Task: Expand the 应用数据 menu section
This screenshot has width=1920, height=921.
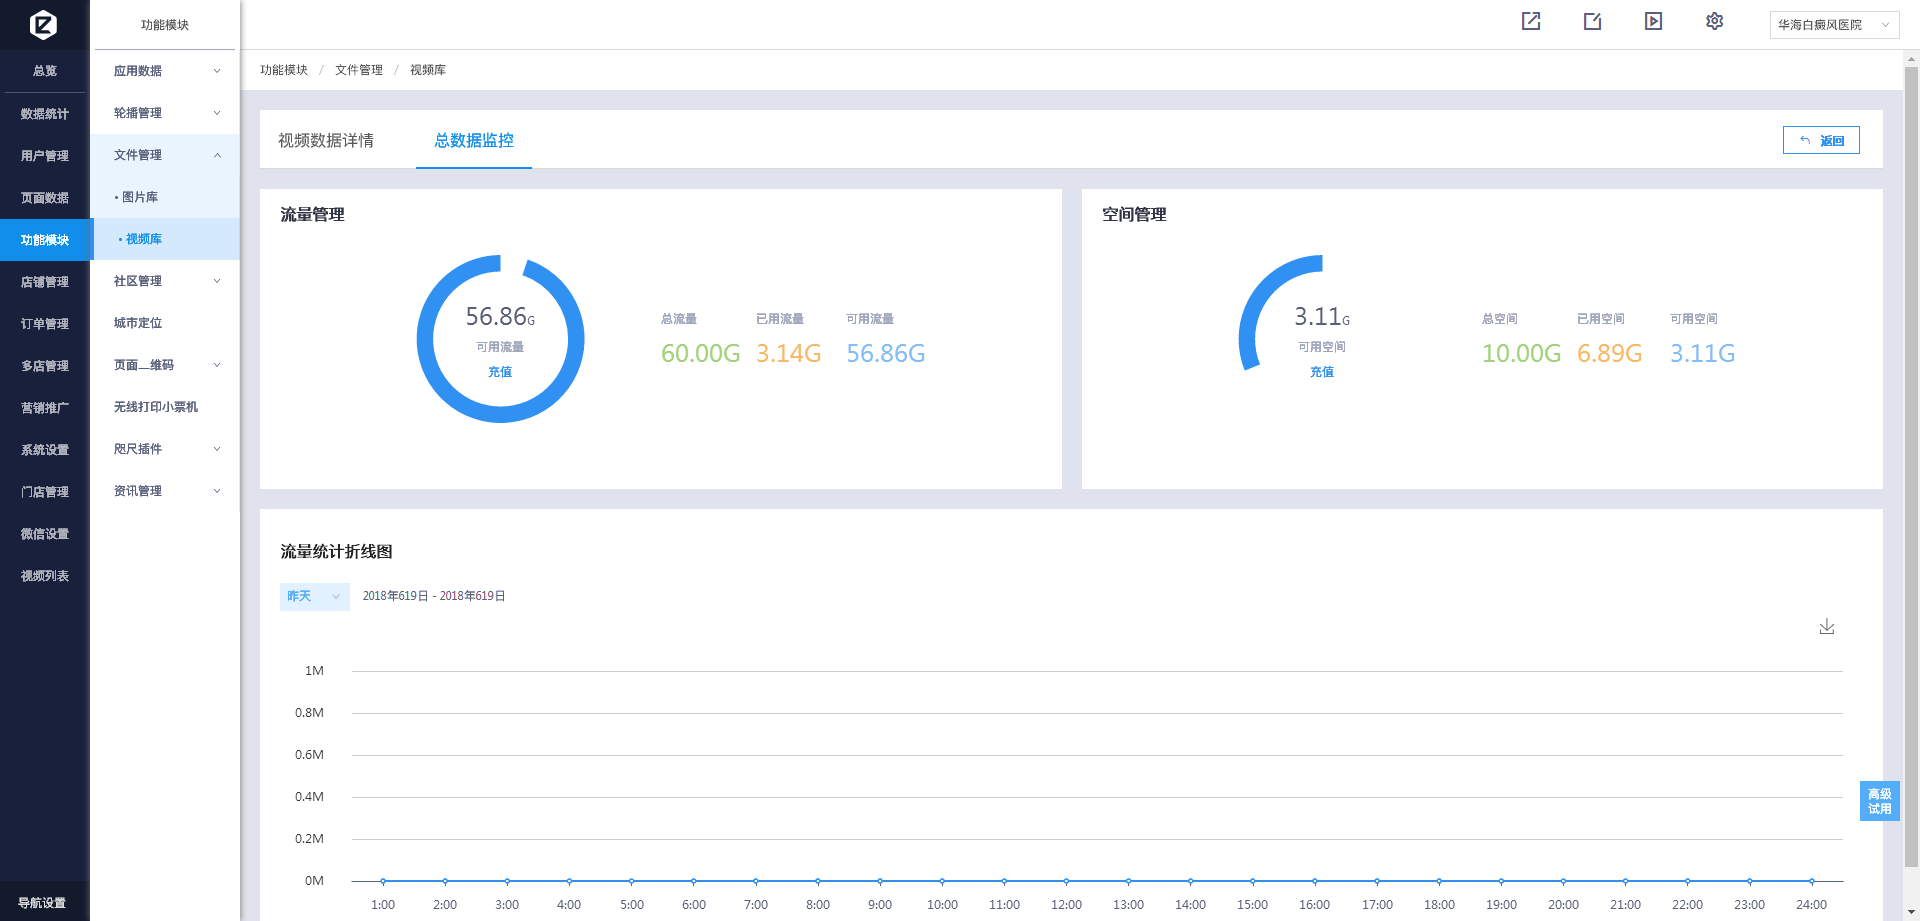Action: click(x=166, y=71)
